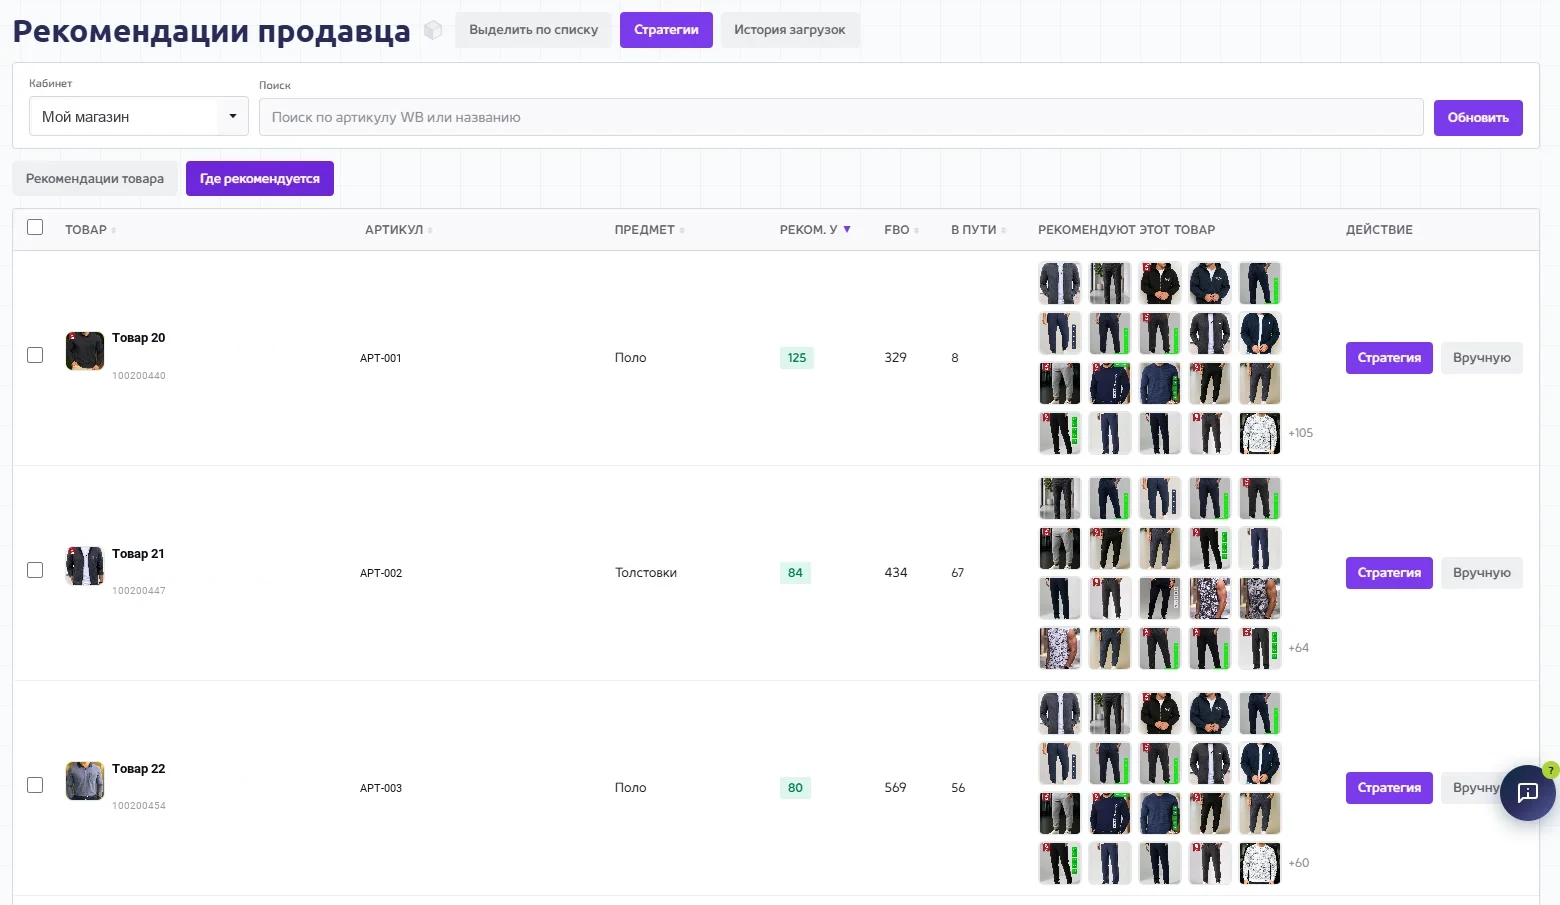
Task: Sort by Артикул column sort icon
Action: [430, 231]
